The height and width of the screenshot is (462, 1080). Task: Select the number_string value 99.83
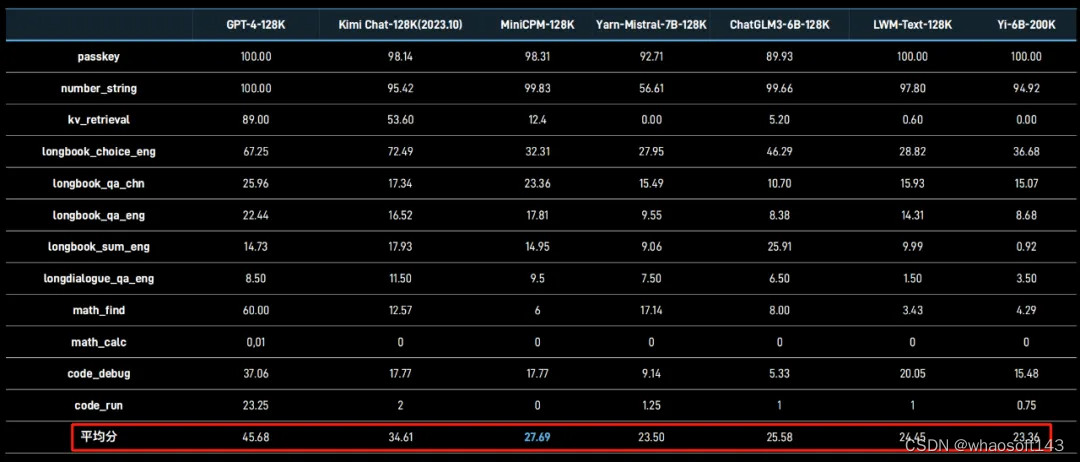coord(537,89)
